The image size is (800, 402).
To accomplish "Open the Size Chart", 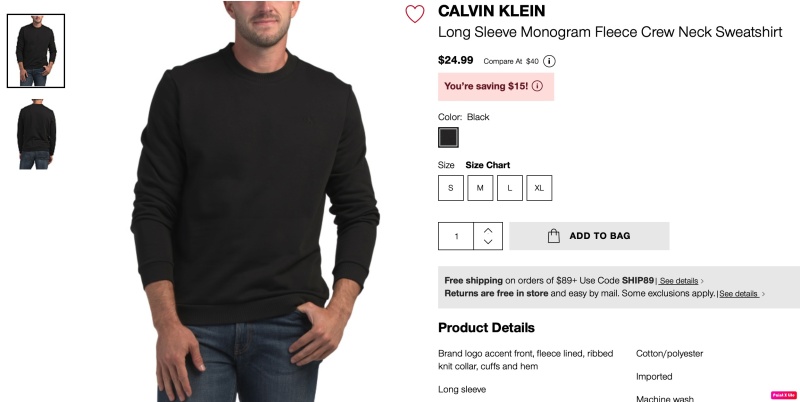I will (487, 165).
